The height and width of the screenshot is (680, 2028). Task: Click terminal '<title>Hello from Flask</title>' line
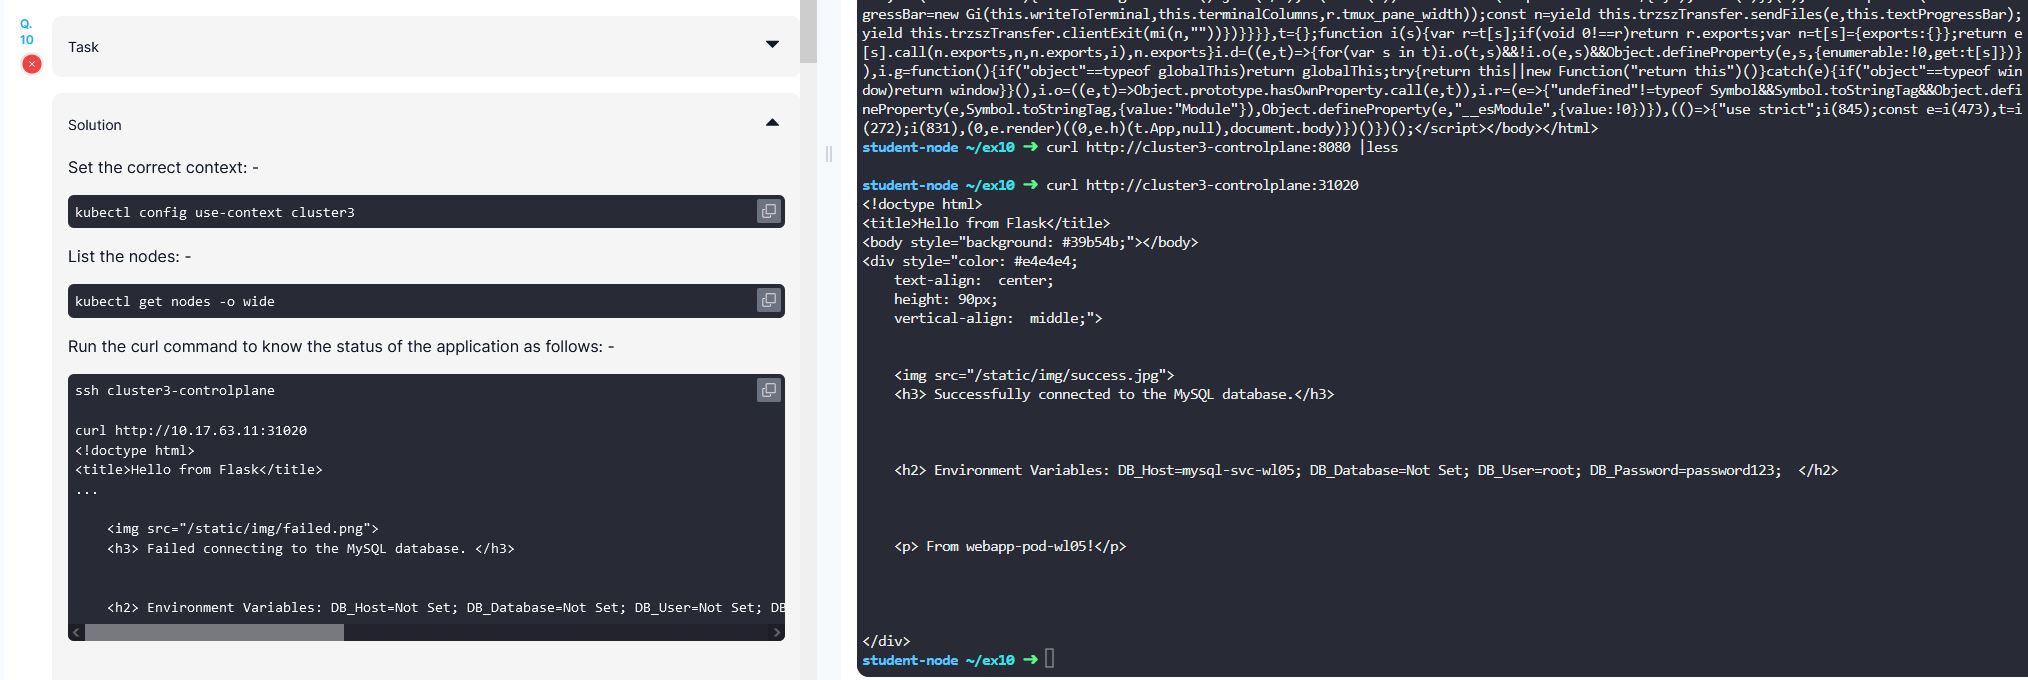coord(986,223)
